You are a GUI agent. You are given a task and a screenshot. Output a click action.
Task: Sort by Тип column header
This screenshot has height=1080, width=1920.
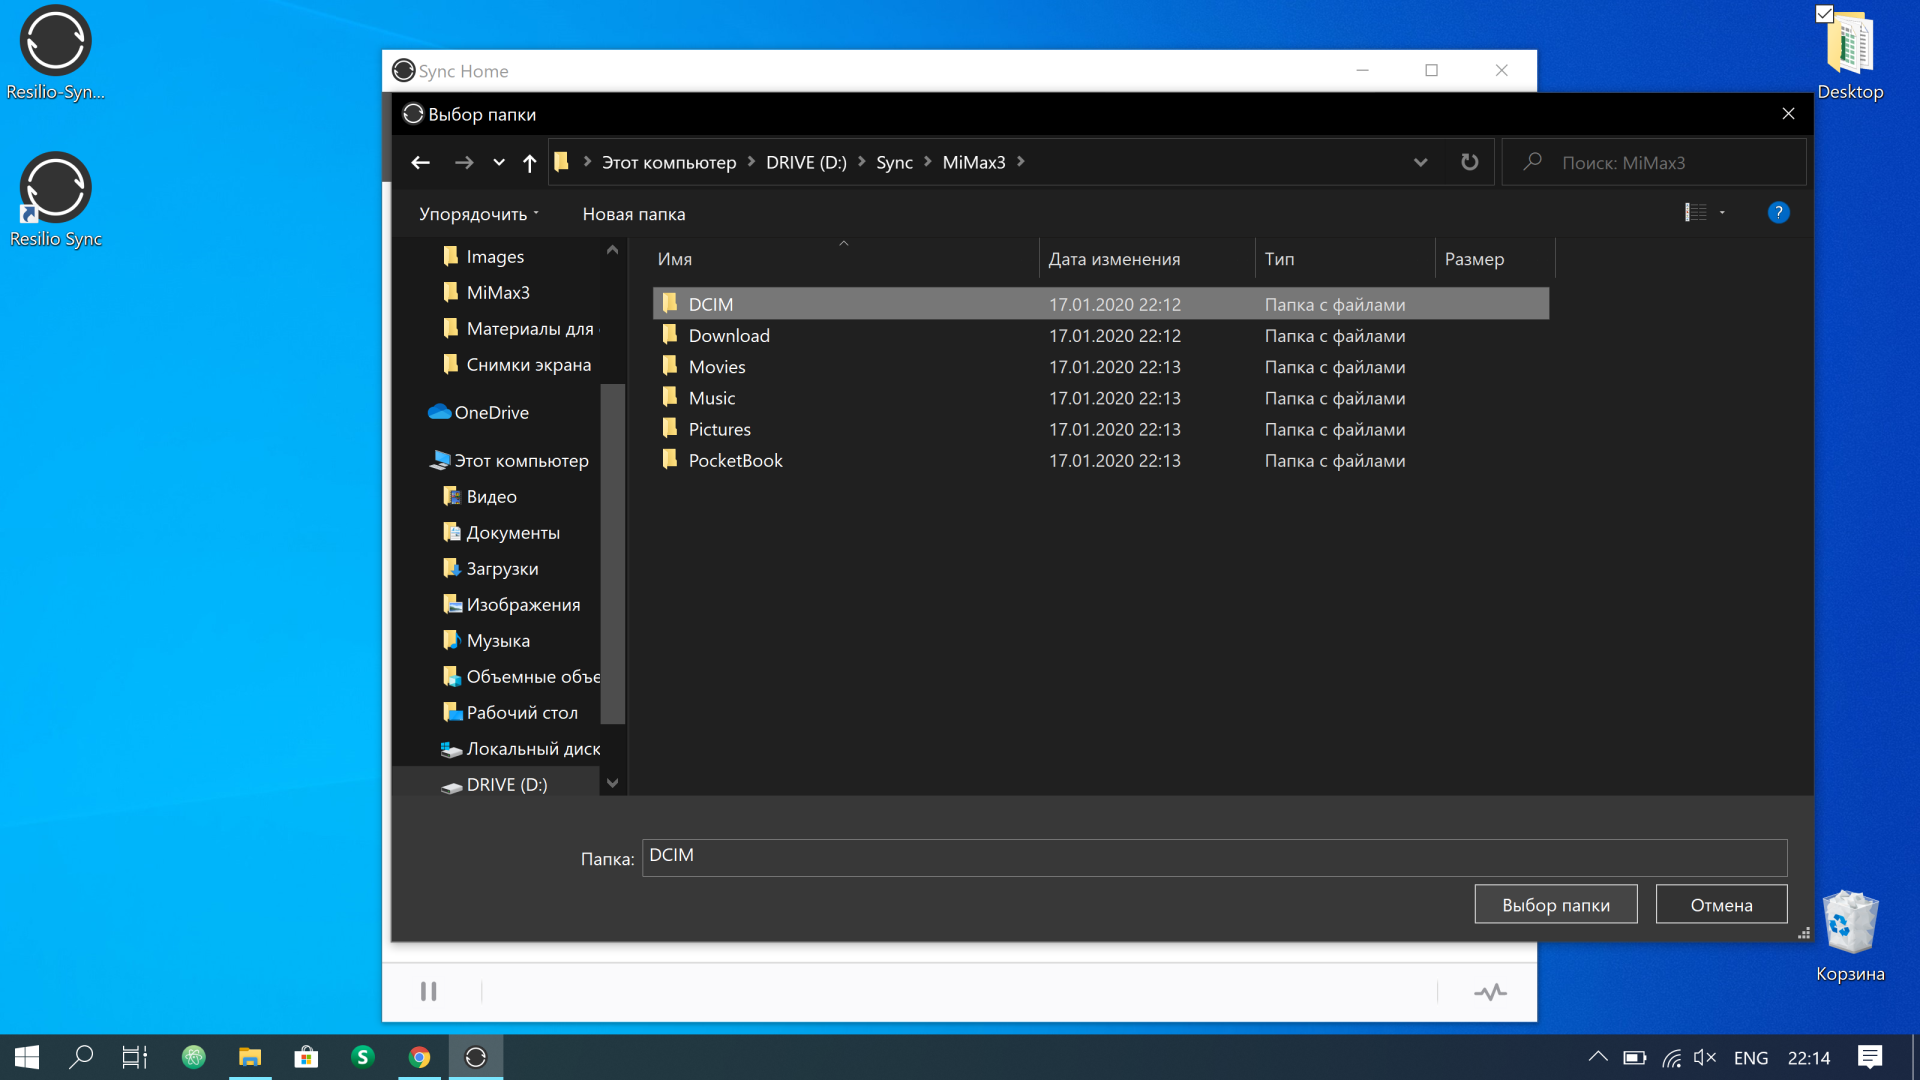[x=1345, y=258]
